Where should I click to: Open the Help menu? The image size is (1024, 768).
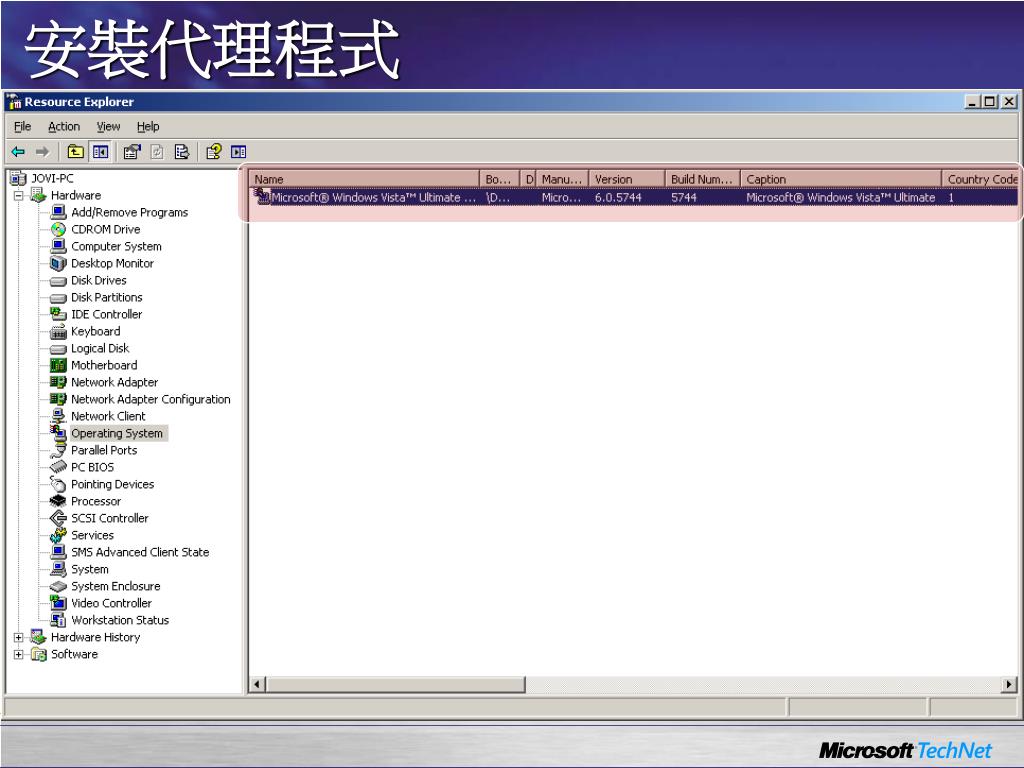148,127
